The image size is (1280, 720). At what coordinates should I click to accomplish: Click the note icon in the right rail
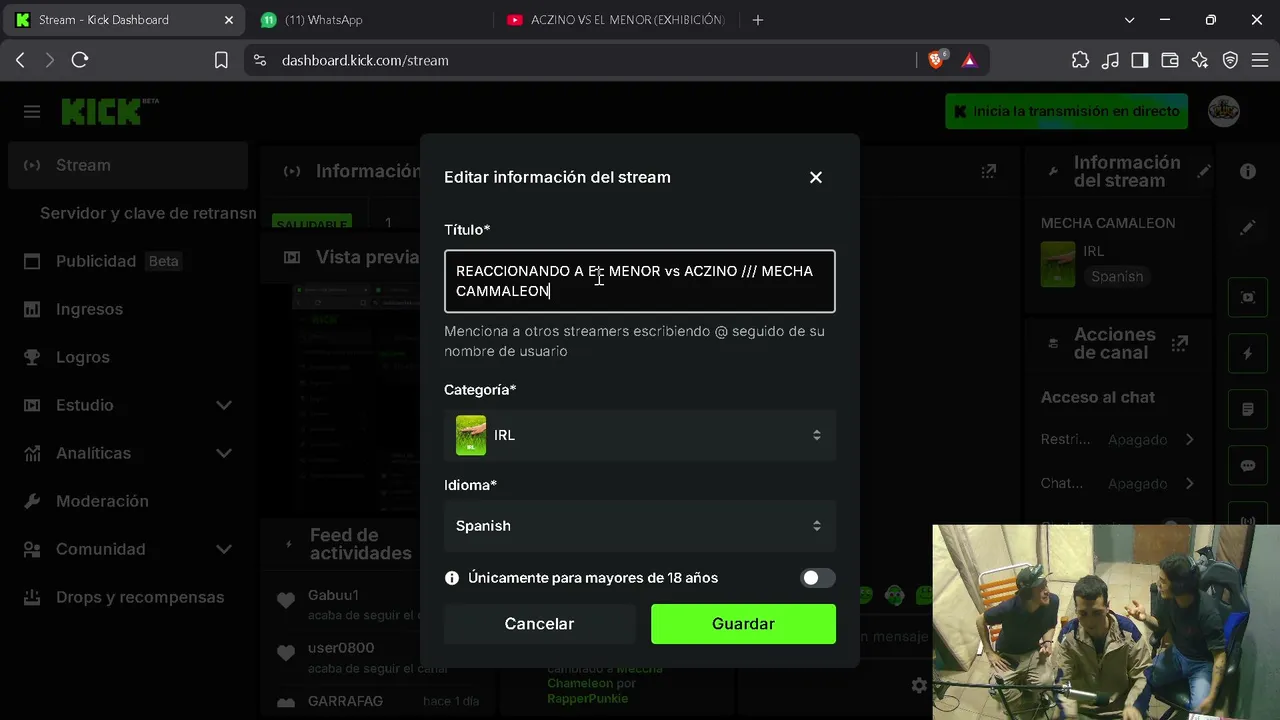[x=1248, y=409]
